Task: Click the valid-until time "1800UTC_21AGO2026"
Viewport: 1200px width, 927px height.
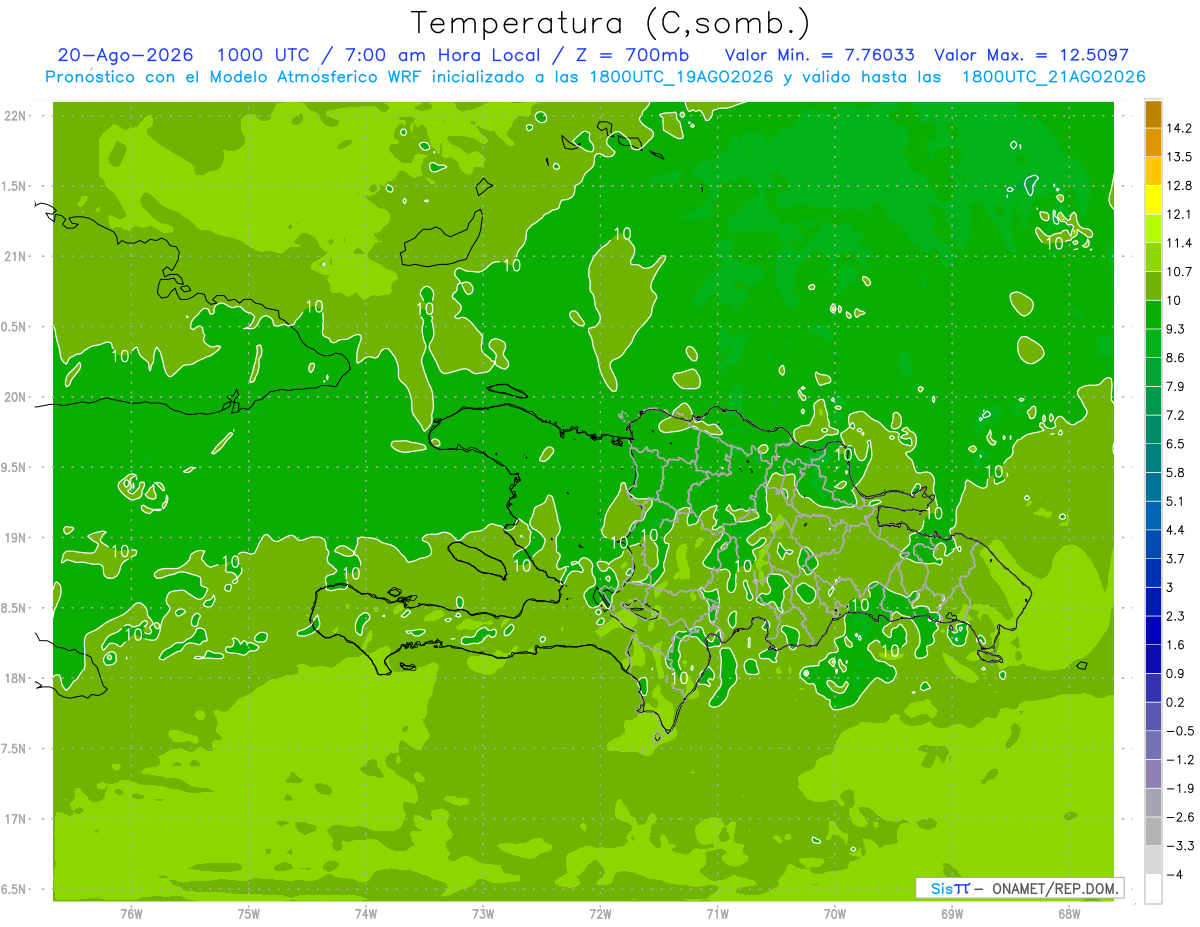Action: (1054, 76)
